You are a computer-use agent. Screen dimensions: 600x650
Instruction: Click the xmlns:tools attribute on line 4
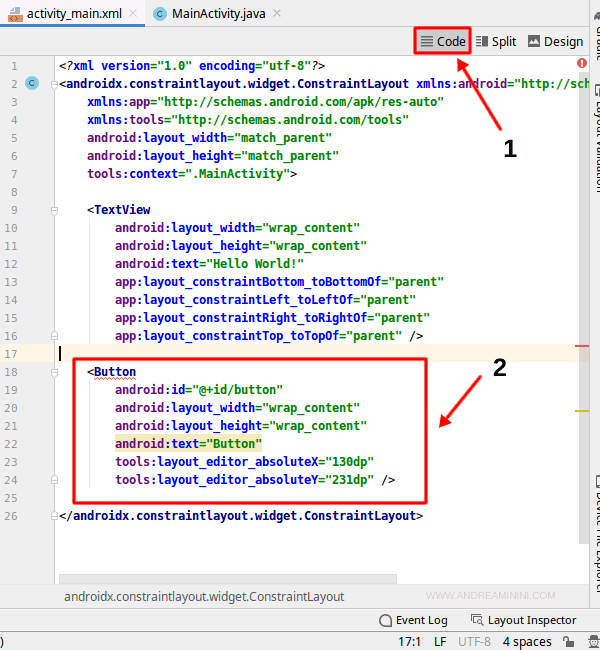coord(248,120)
